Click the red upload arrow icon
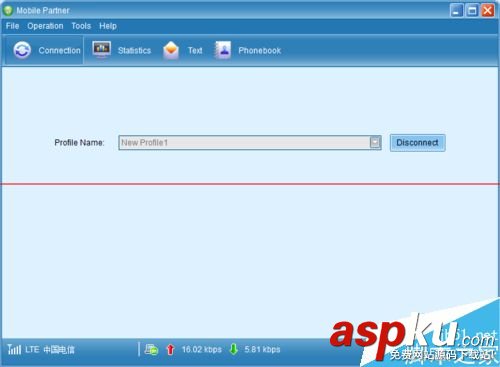The width and height of the screenshot is (500, 367). [x=170, y=349]
